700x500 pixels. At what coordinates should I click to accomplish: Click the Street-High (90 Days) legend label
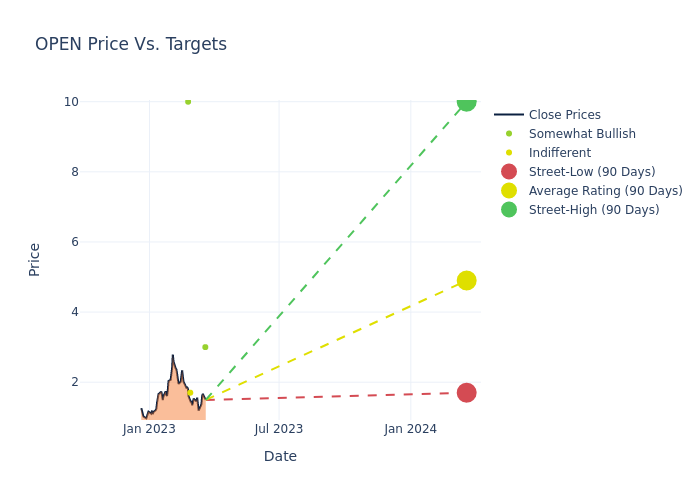pyautogui.click(x=593, y=210)
